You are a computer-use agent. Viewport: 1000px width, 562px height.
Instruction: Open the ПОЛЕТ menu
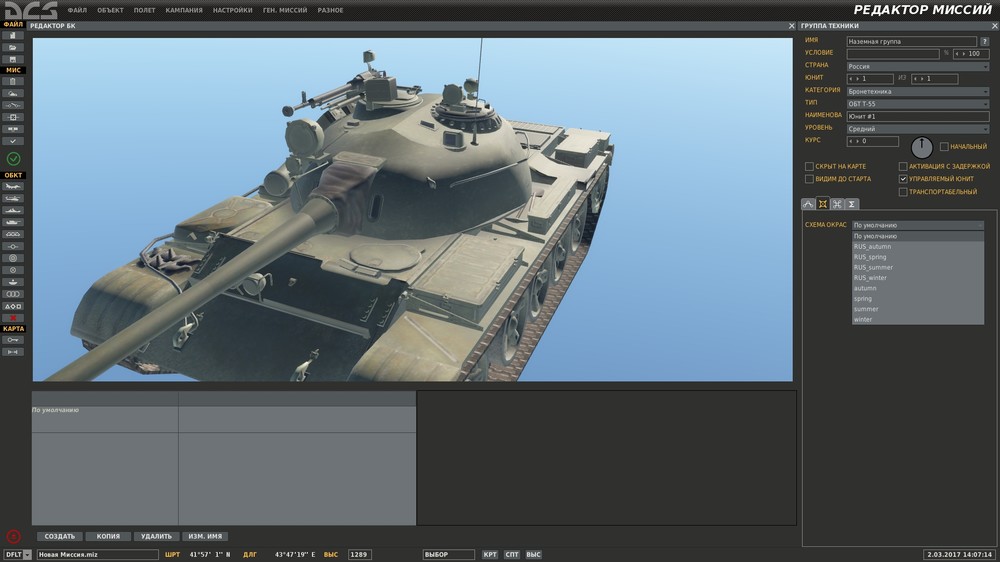point(145,10)
